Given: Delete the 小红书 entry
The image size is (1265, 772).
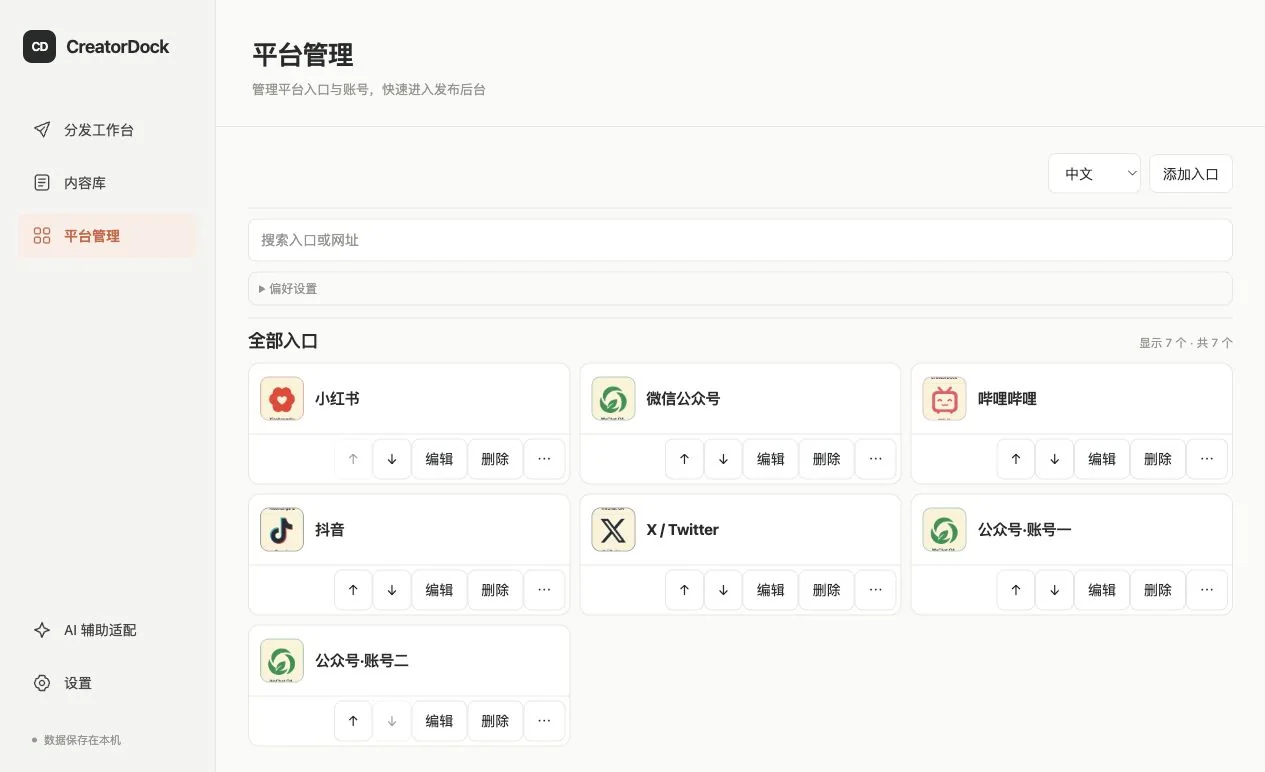Looking at the screenshot, I should coord(495,459).
